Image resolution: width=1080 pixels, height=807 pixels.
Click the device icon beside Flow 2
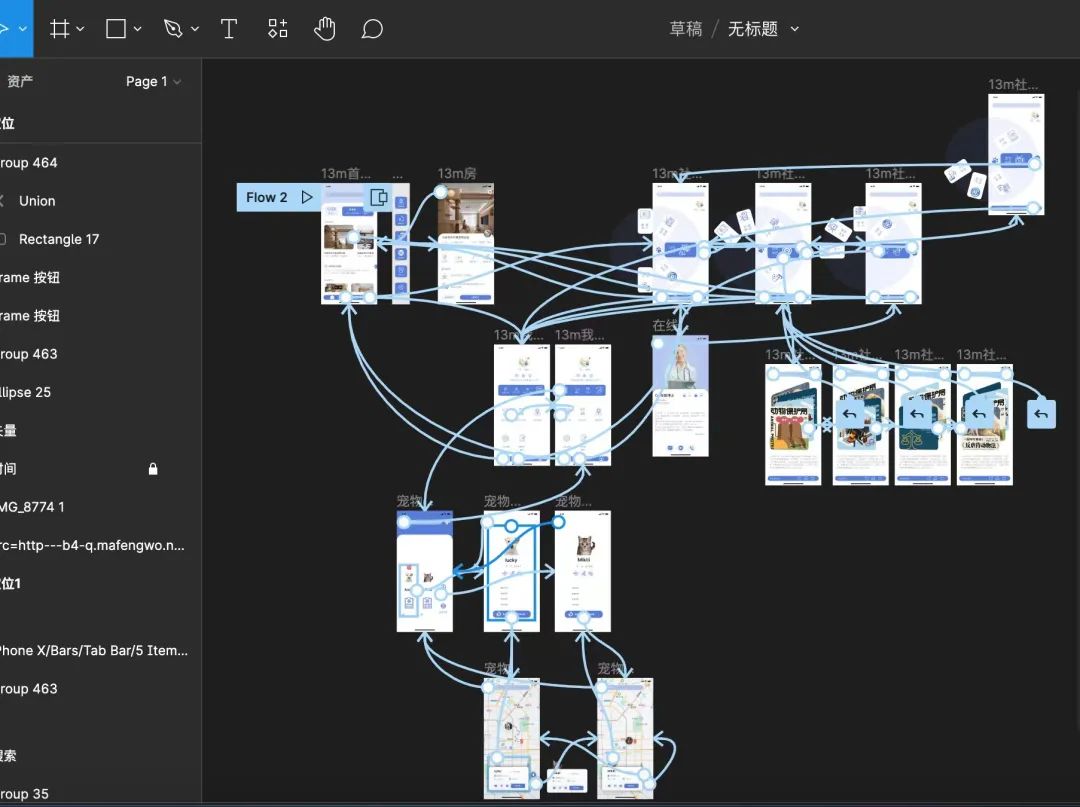point(379,197)
